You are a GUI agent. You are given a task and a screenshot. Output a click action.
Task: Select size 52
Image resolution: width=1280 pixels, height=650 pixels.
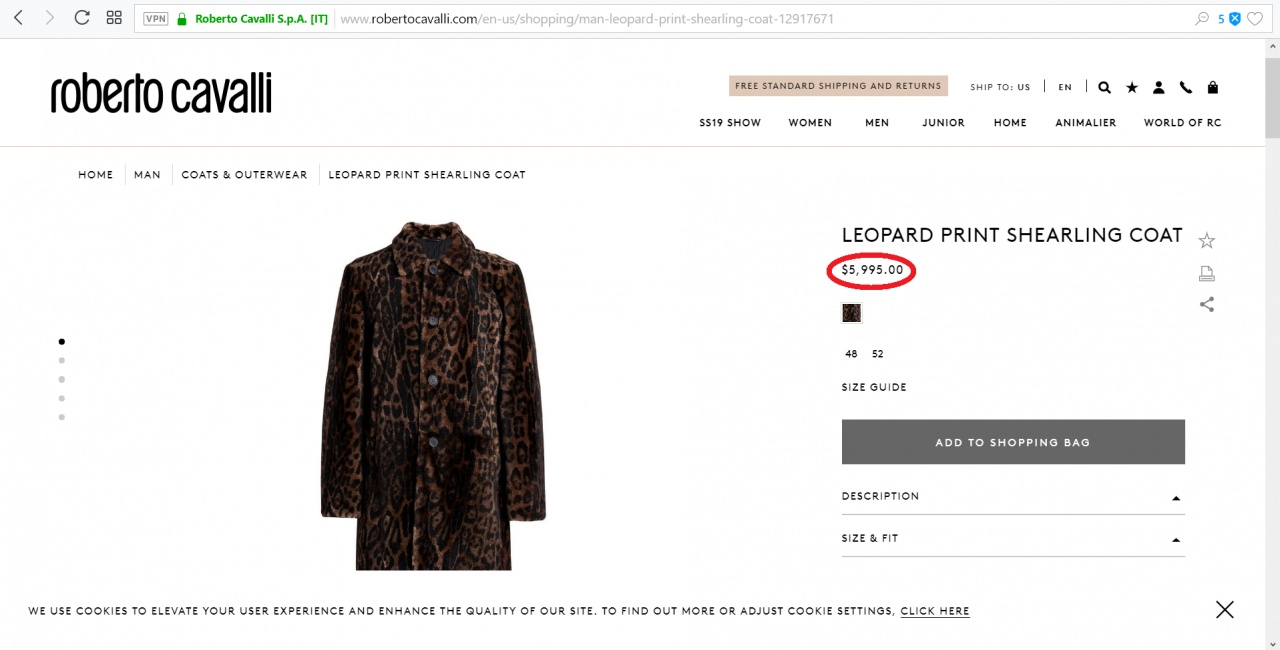coord(878,354)
